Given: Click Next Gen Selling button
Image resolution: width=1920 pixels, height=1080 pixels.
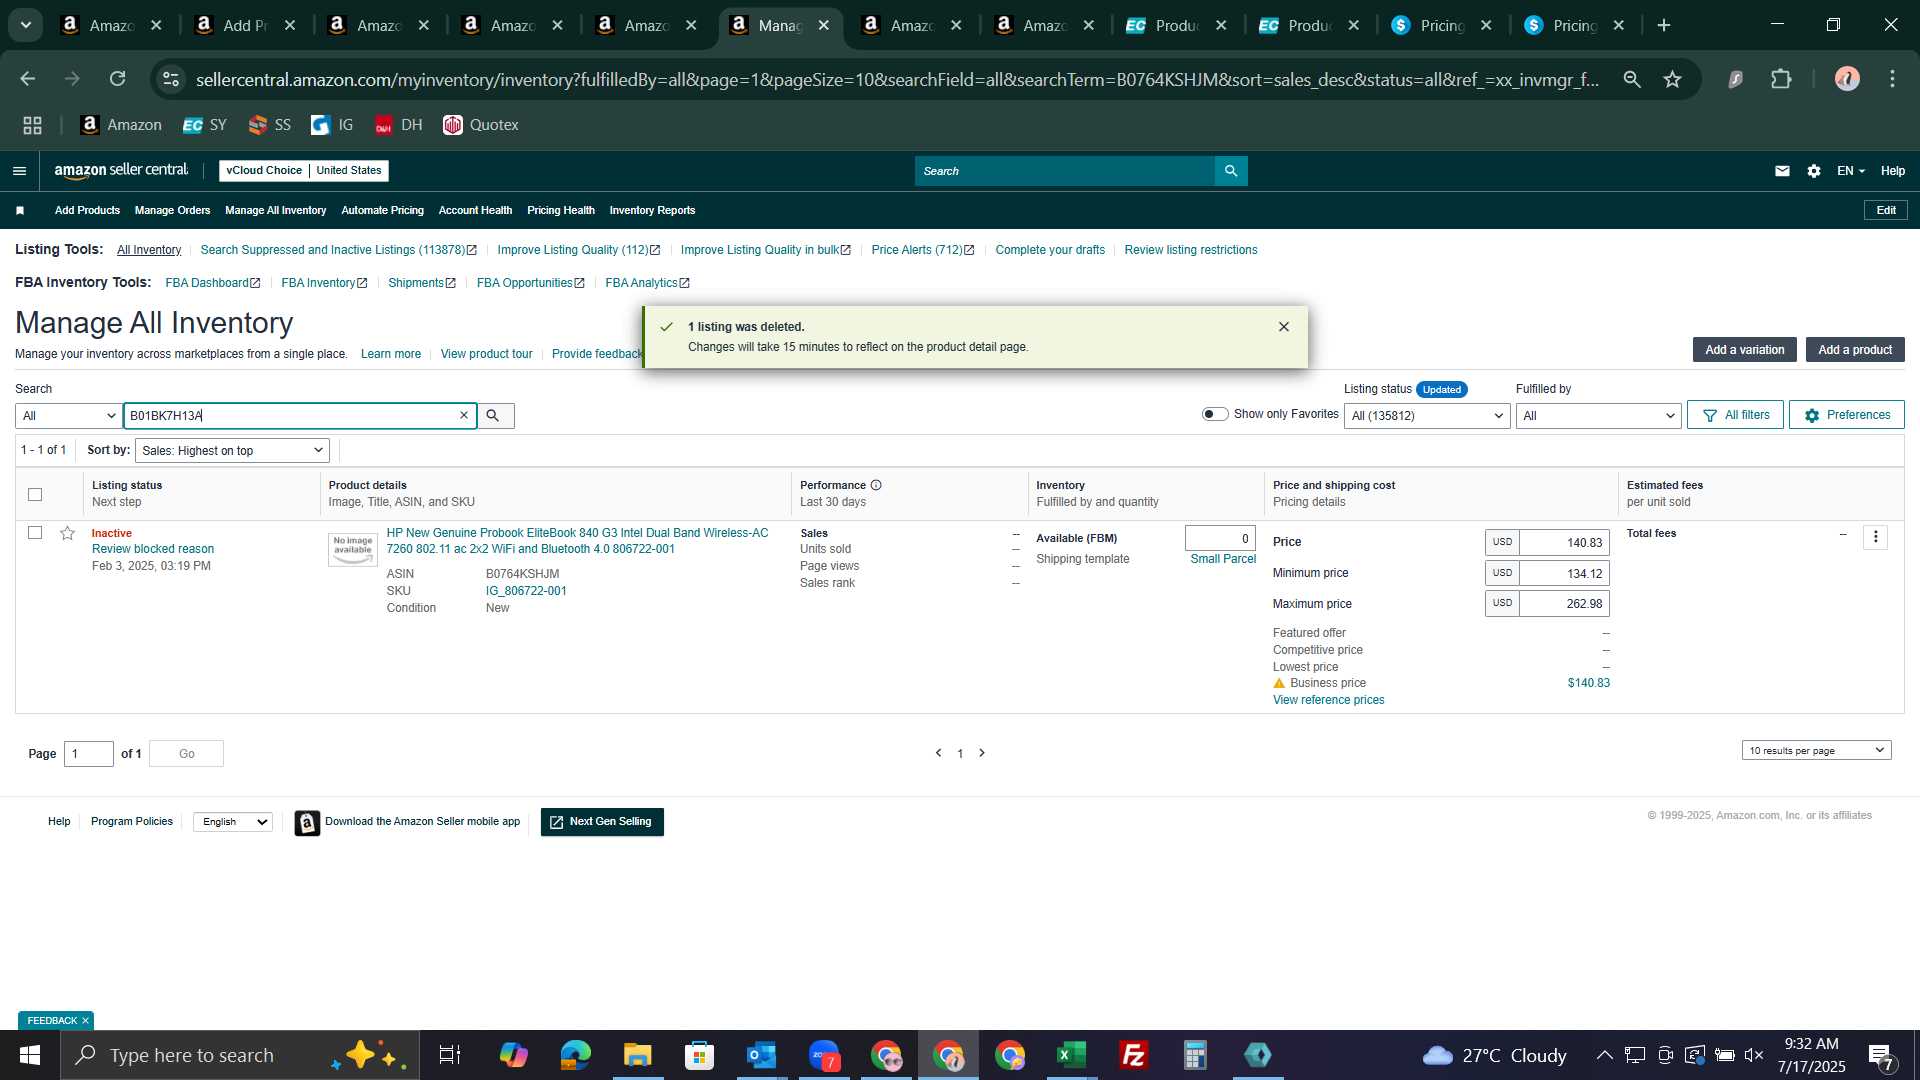Looking at the screenshot, I should 602,822.
